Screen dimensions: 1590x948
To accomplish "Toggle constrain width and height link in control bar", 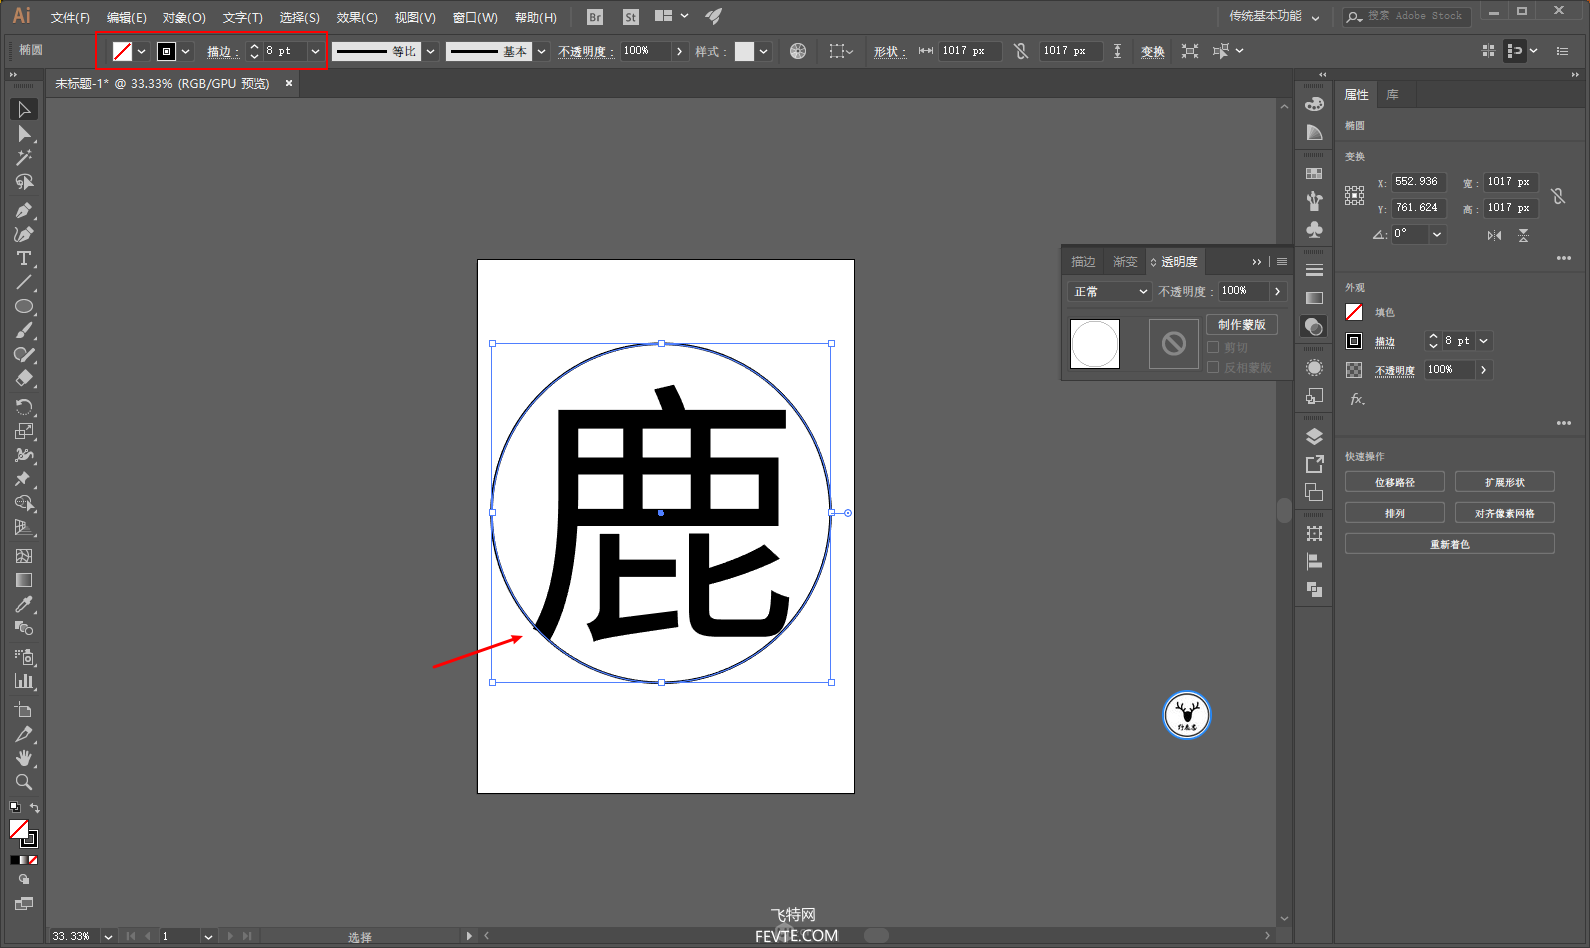I will point(1021,51).
